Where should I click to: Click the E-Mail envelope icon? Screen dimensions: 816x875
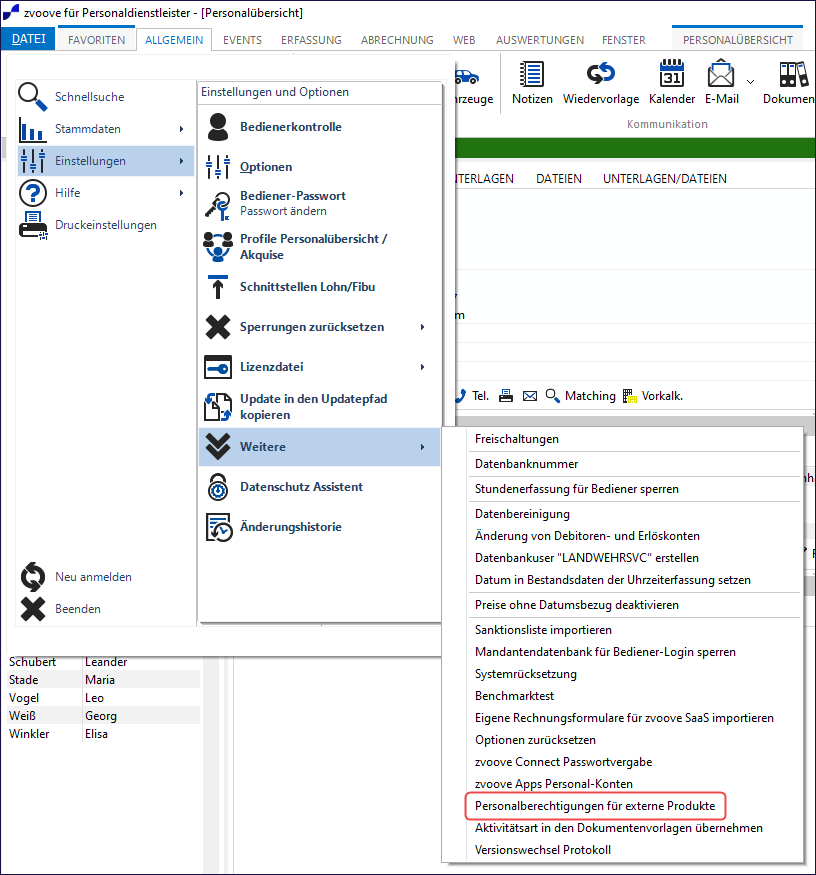[x=721, y=73]
